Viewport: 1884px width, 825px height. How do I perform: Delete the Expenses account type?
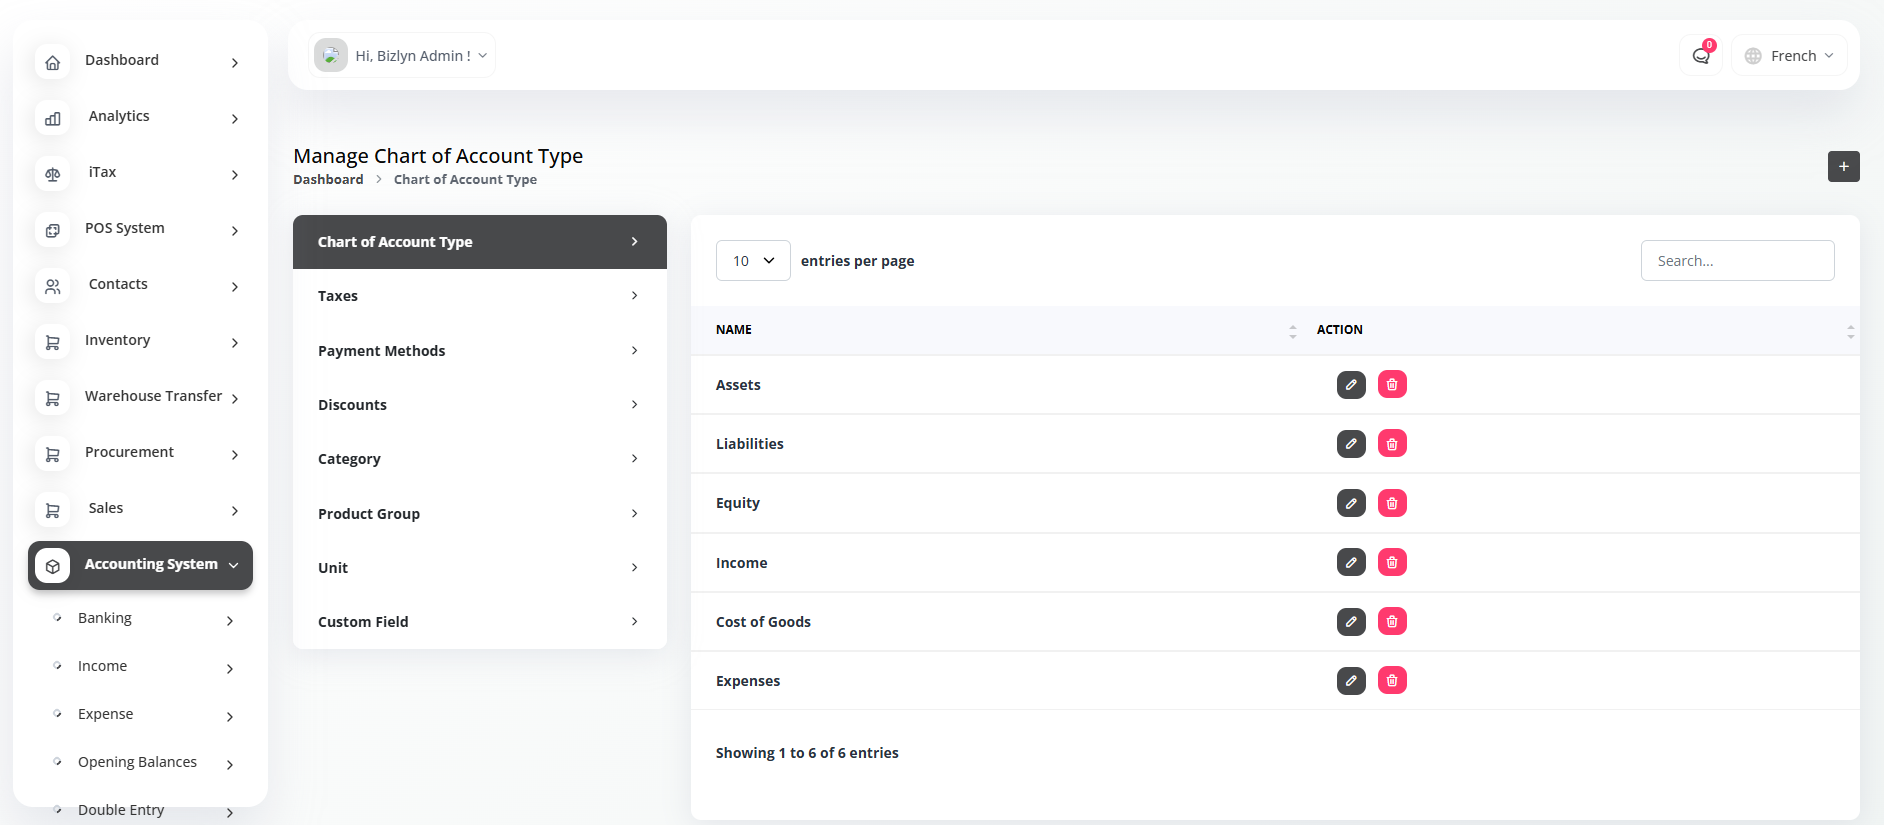pyautogui.click(x=1392, y=681)
